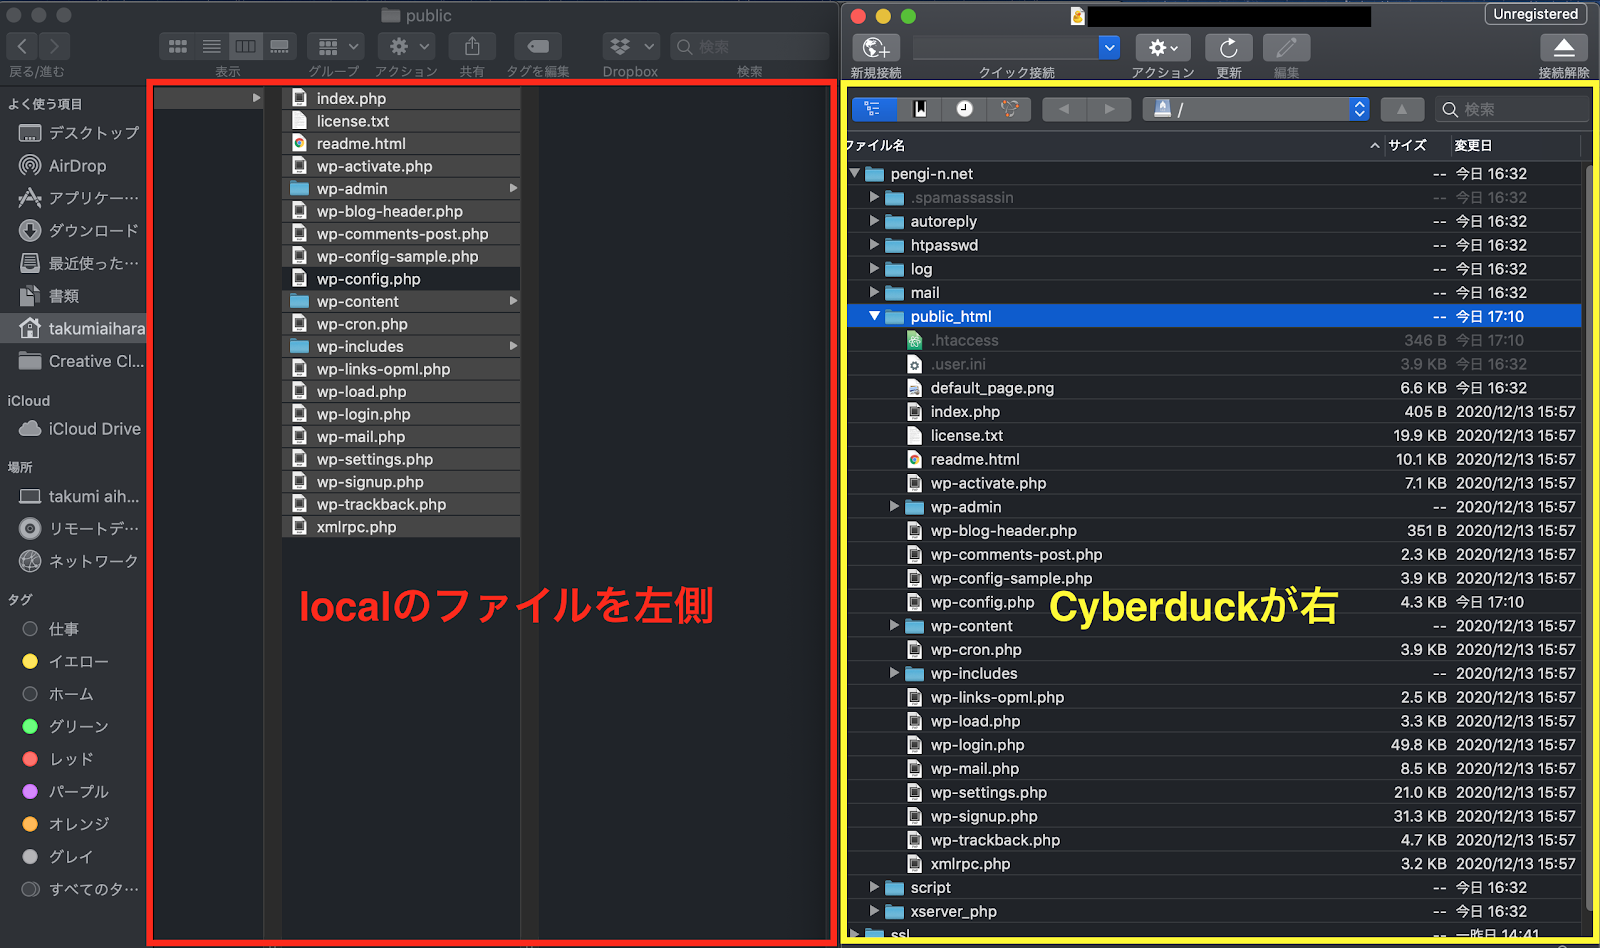Open リモートディスク in Finder sidebar
This screenshot has height=948, width=1600.
[x=78, y=528]
